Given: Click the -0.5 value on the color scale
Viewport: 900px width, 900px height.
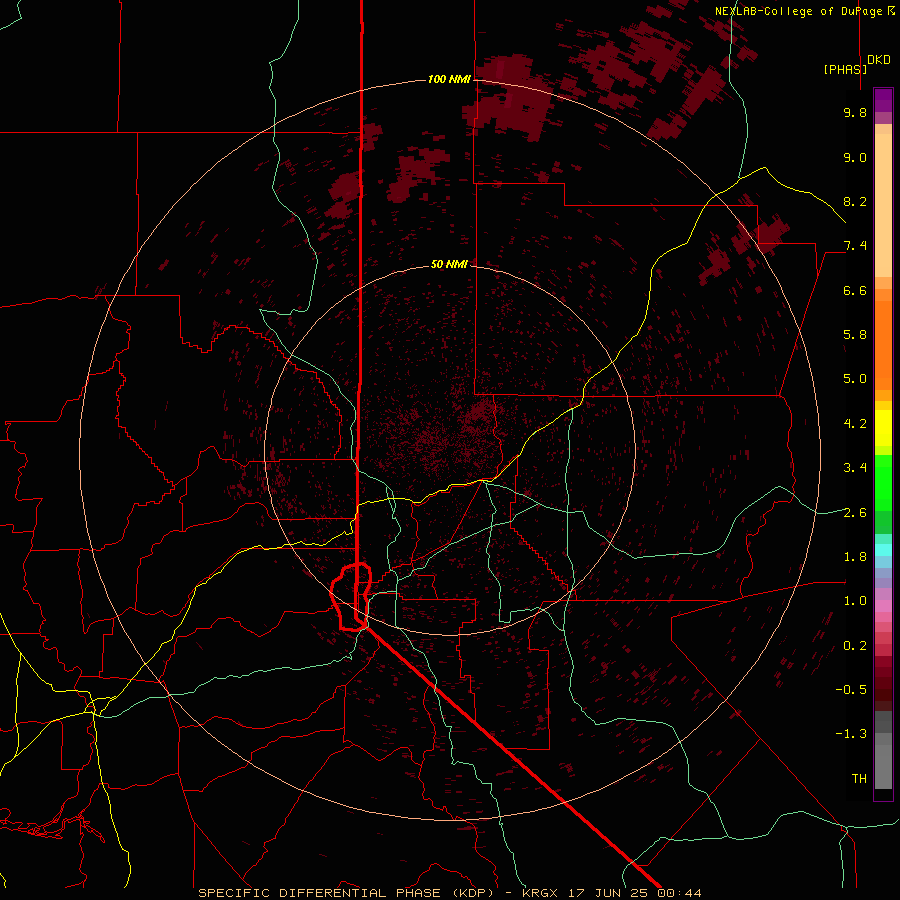Looking at the screenshot, I should [x=851, y=689].
